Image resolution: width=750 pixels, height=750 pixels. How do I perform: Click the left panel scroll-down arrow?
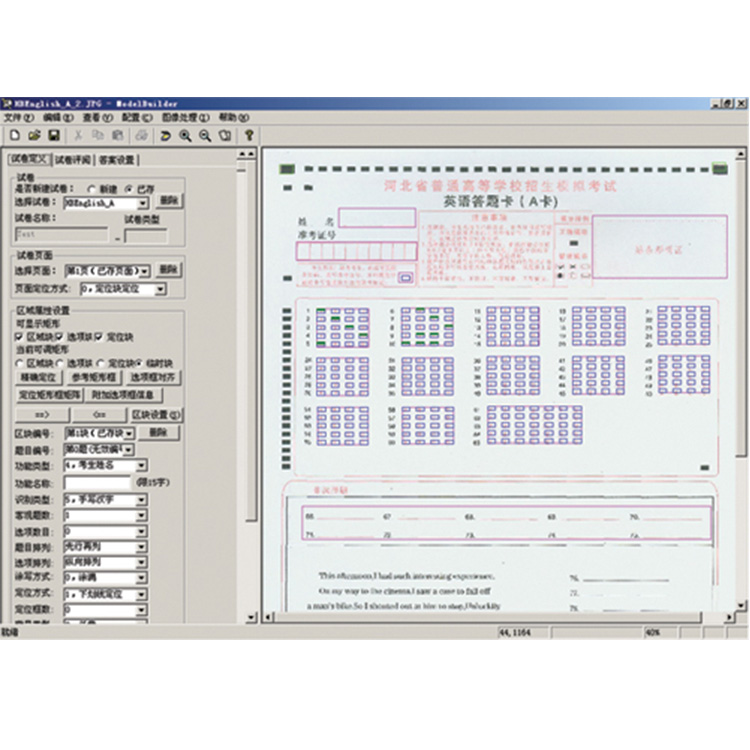(x=252, y=618)
